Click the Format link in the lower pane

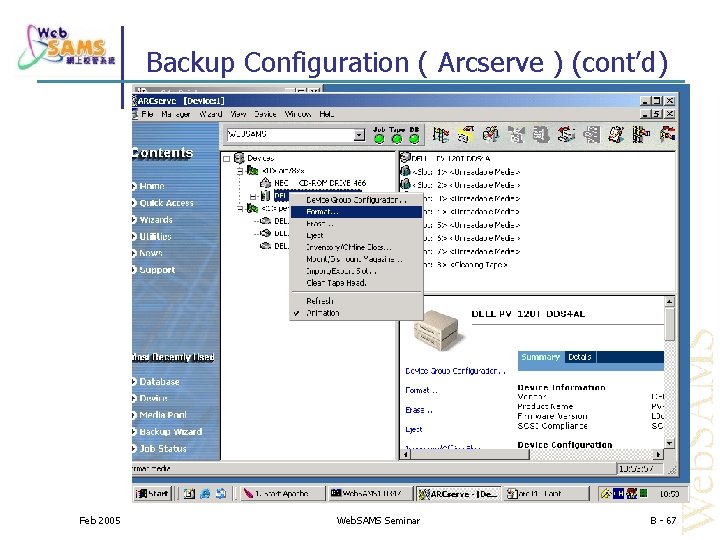point(421,390)
